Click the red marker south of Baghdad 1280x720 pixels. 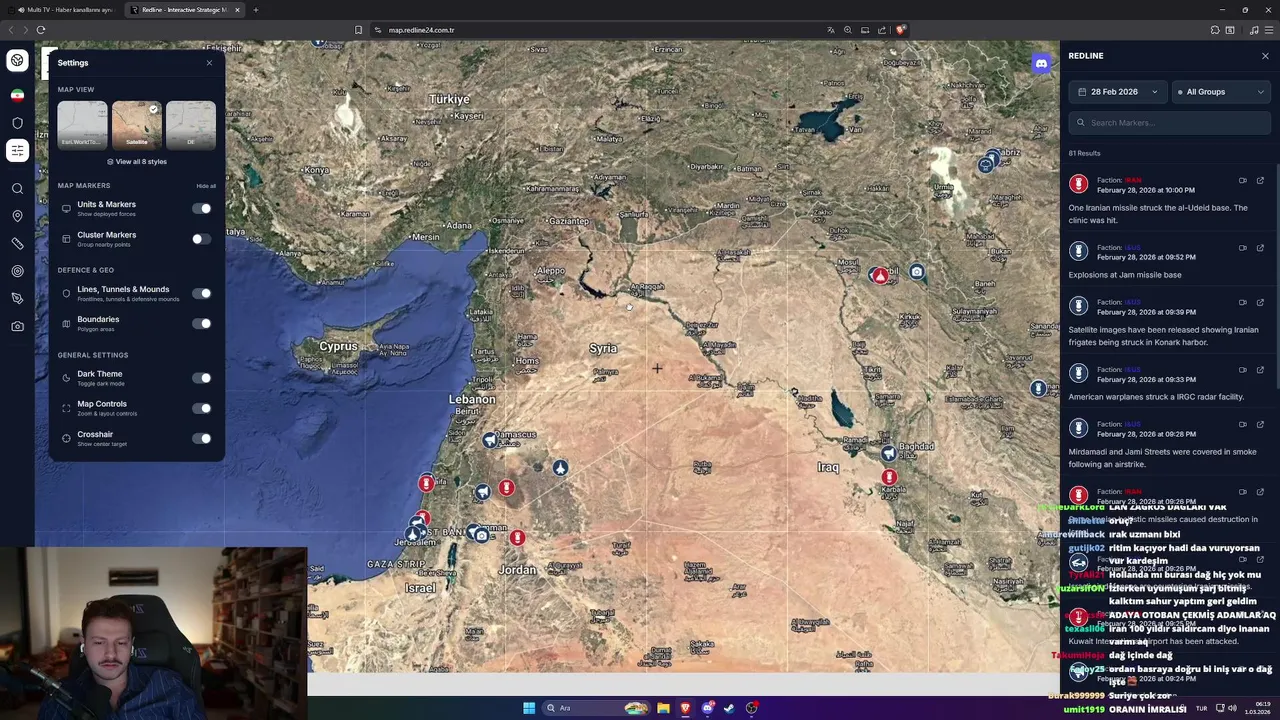click(889, 478)
